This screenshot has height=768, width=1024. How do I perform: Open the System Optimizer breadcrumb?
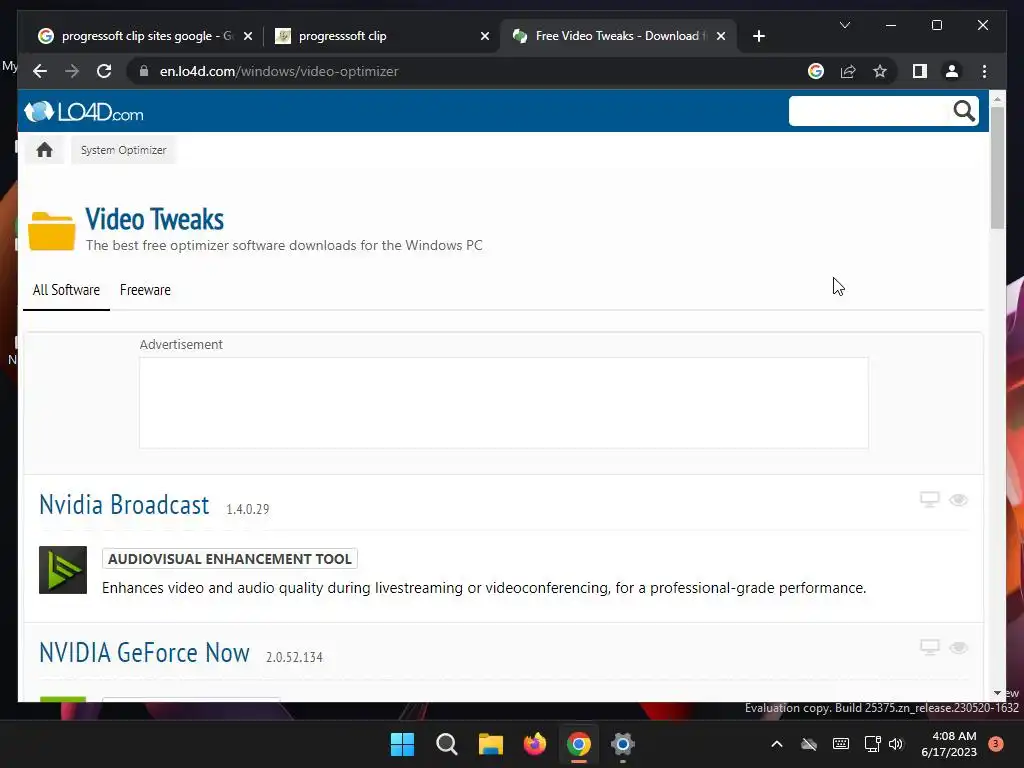(x=123, y=150)
